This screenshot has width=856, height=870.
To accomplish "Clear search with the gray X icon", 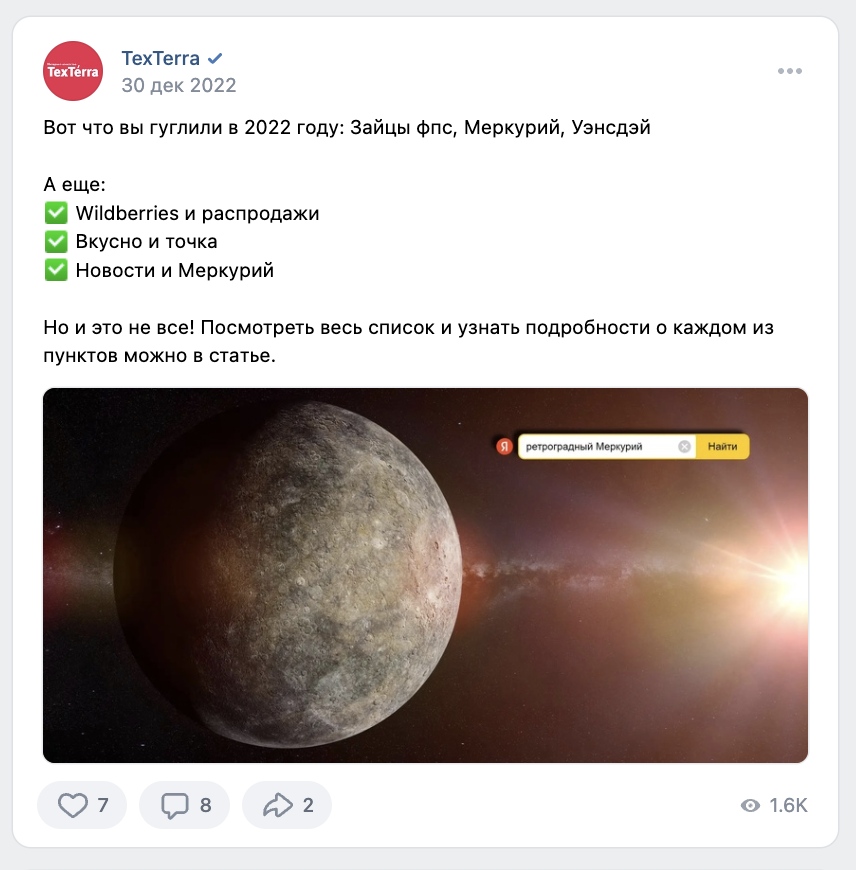I will (x=685, y=447).
